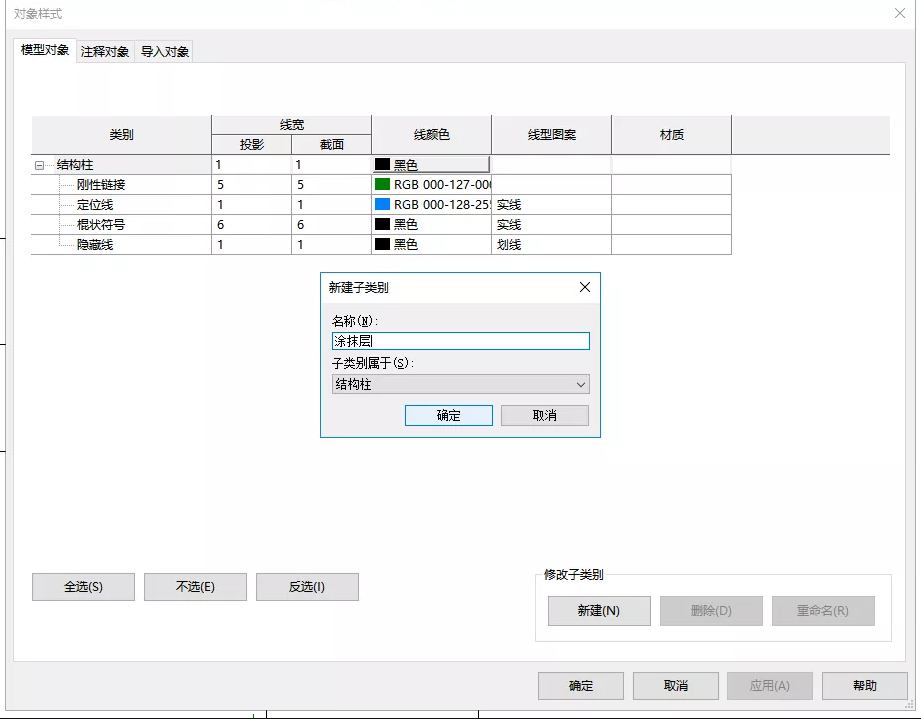Click the 帮助 button at the bottom
Image resolution: width=921 pixels, height=719 pixels.
pos(864,686)
